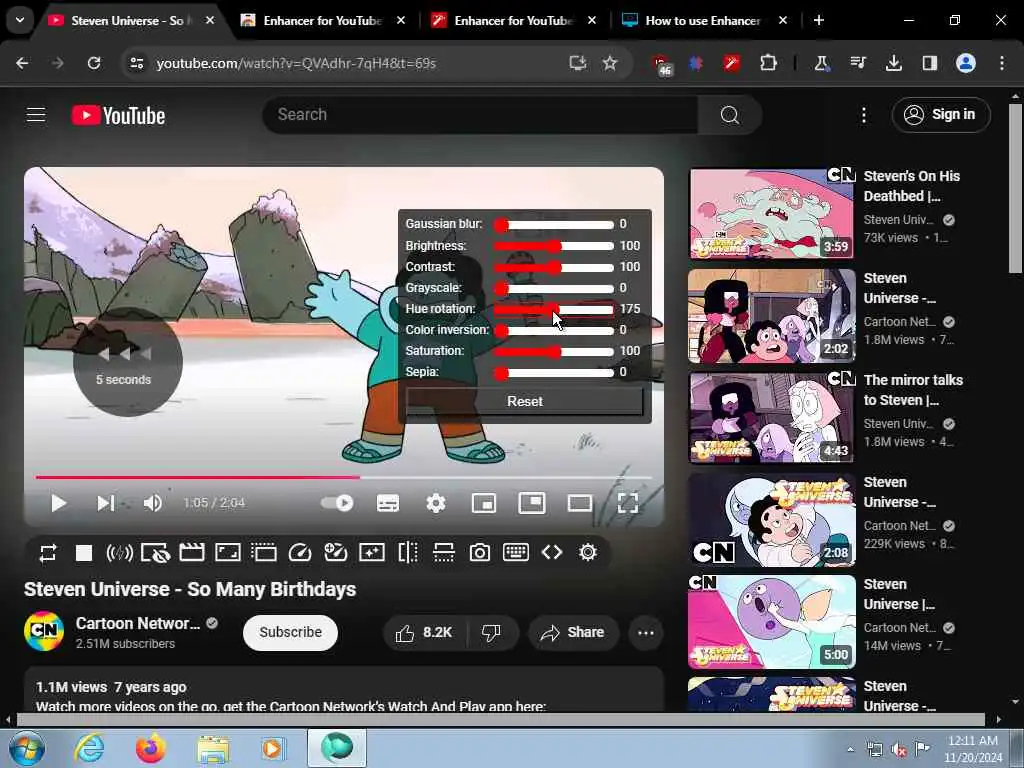Click the Reset filters button

(x=524, y=402)
